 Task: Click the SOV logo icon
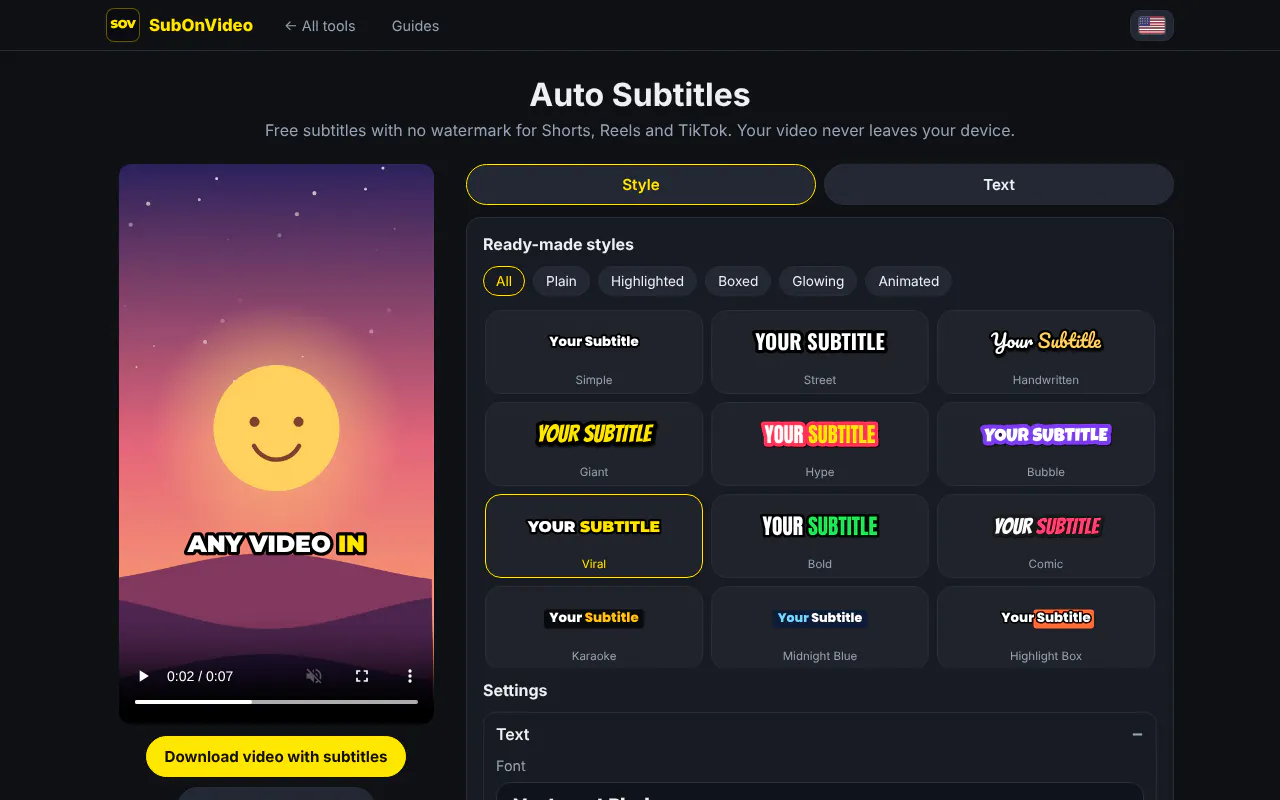coord(123,25)
